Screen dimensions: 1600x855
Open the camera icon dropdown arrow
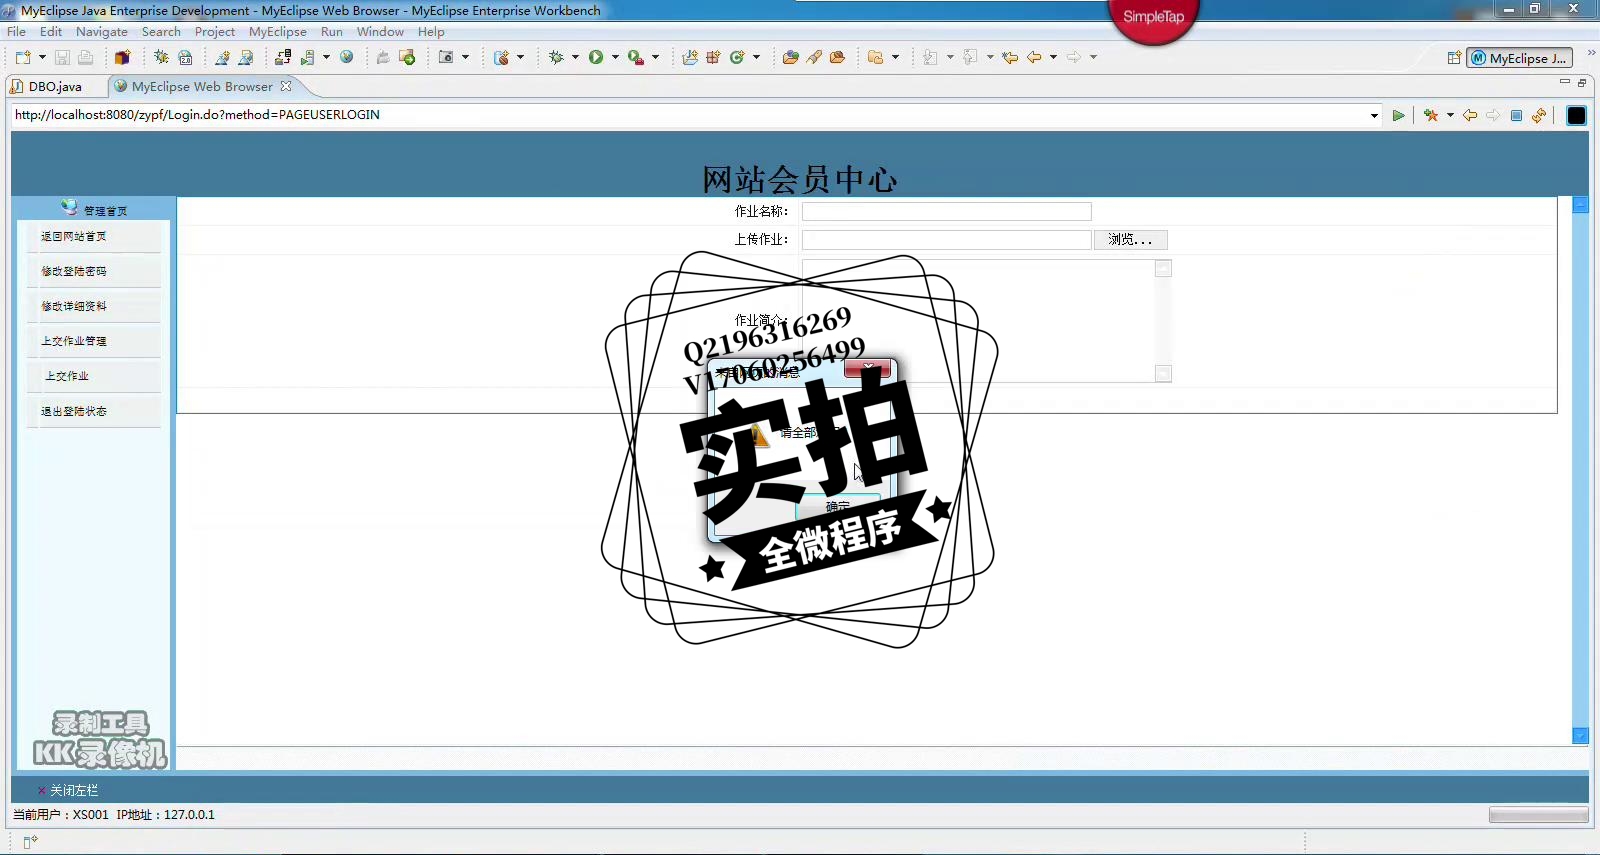click(465, 57)
